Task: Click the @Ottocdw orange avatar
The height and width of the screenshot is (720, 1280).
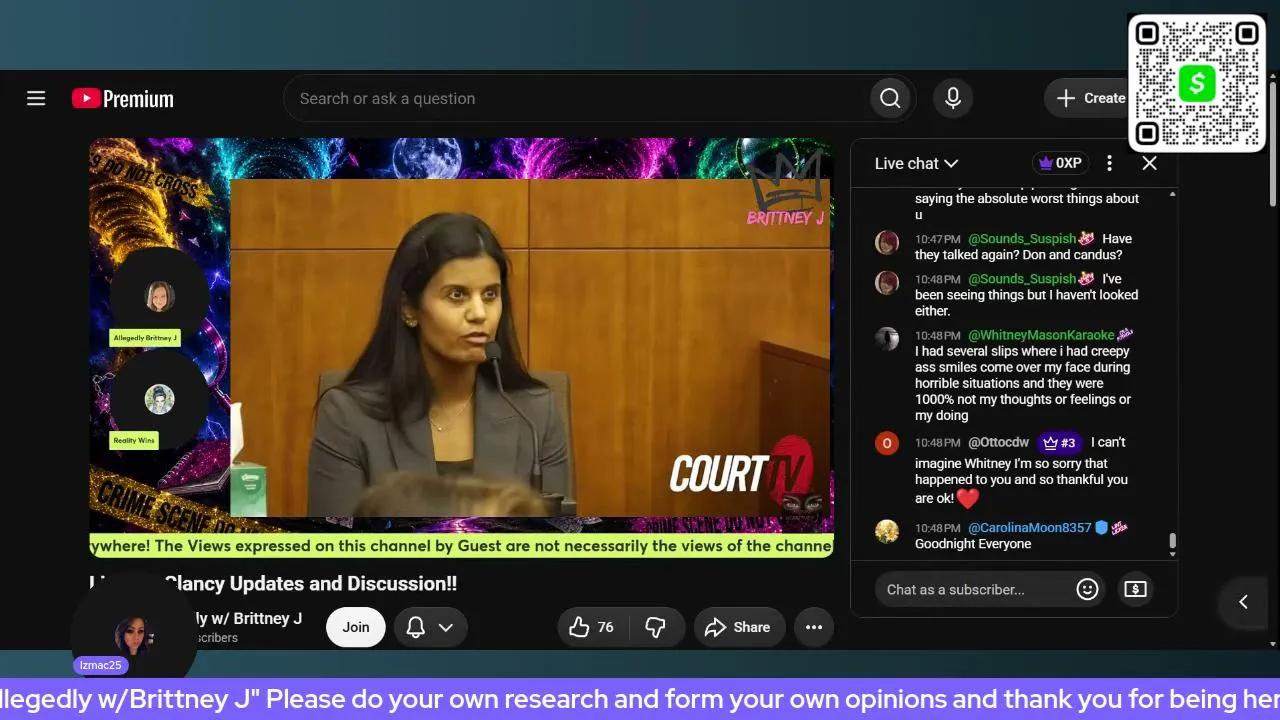Action: (887, 443)
